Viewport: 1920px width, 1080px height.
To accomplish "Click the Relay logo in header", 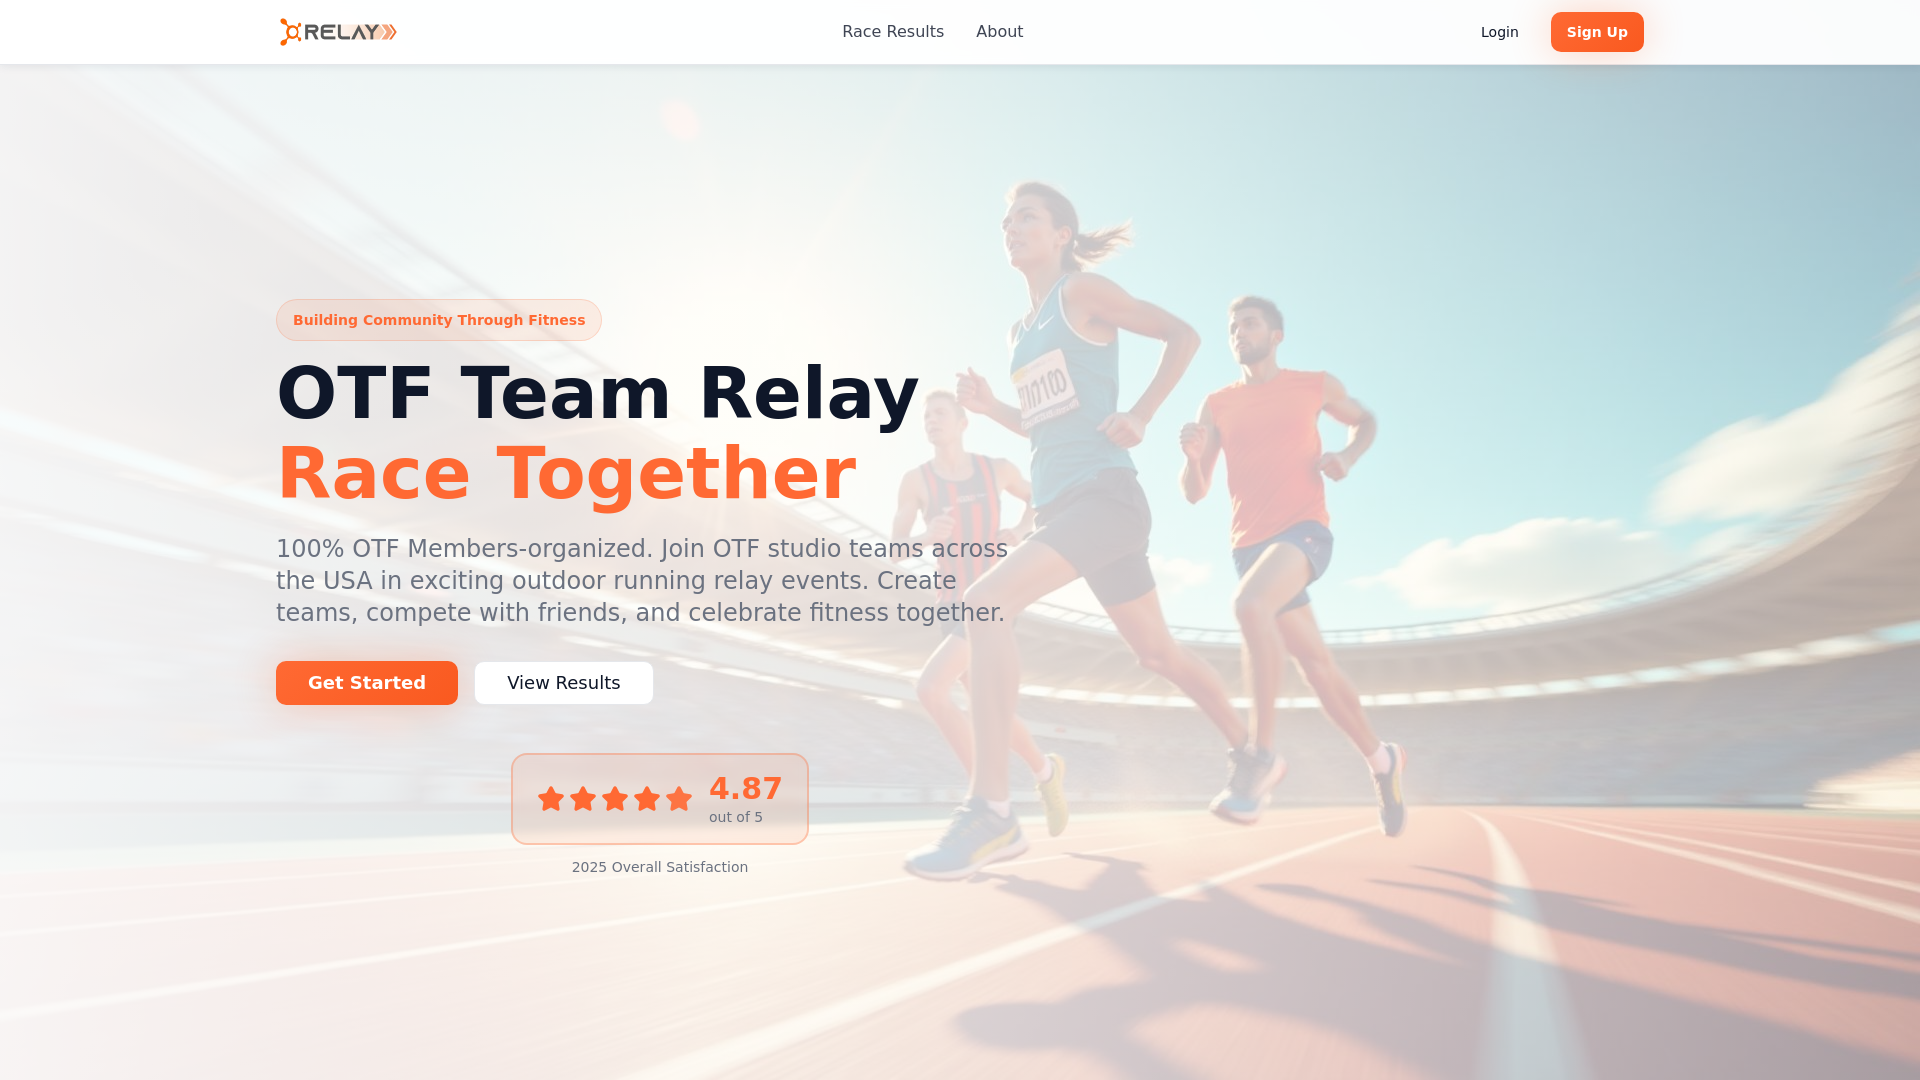I will [x=338, y=32].
